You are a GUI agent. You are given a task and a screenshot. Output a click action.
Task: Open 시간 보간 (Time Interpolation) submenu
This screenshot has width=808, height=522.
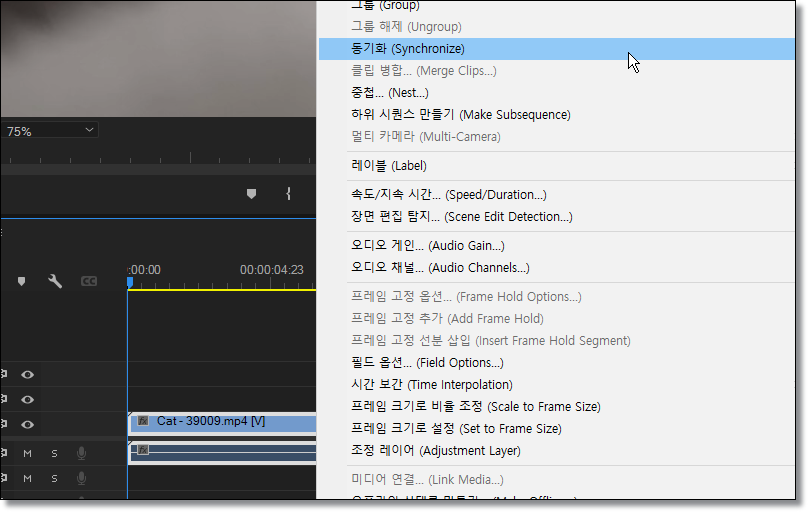click(x=557, y=385)
